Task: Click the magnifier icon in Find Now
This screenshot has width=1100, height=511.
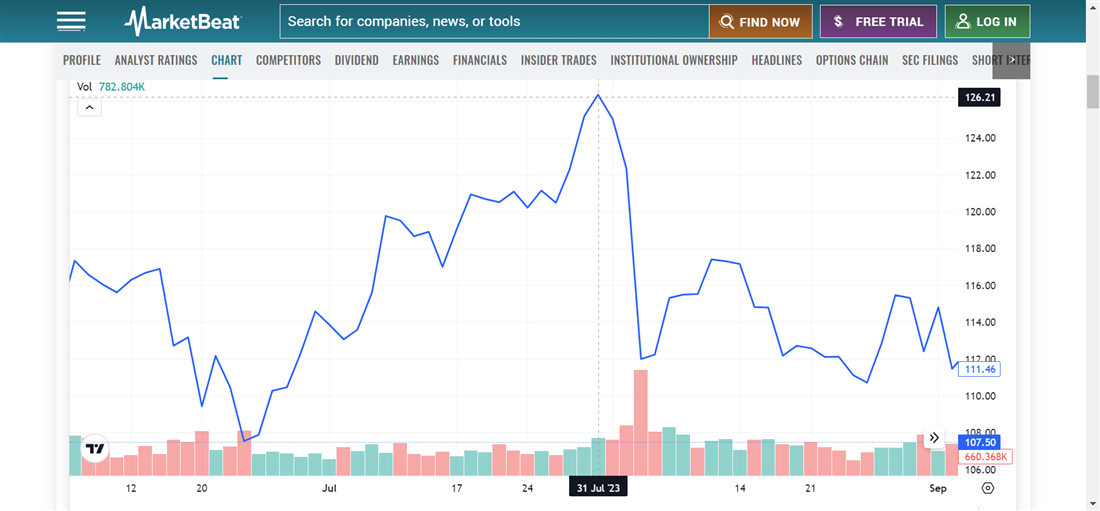Action: tap(727, 22)
